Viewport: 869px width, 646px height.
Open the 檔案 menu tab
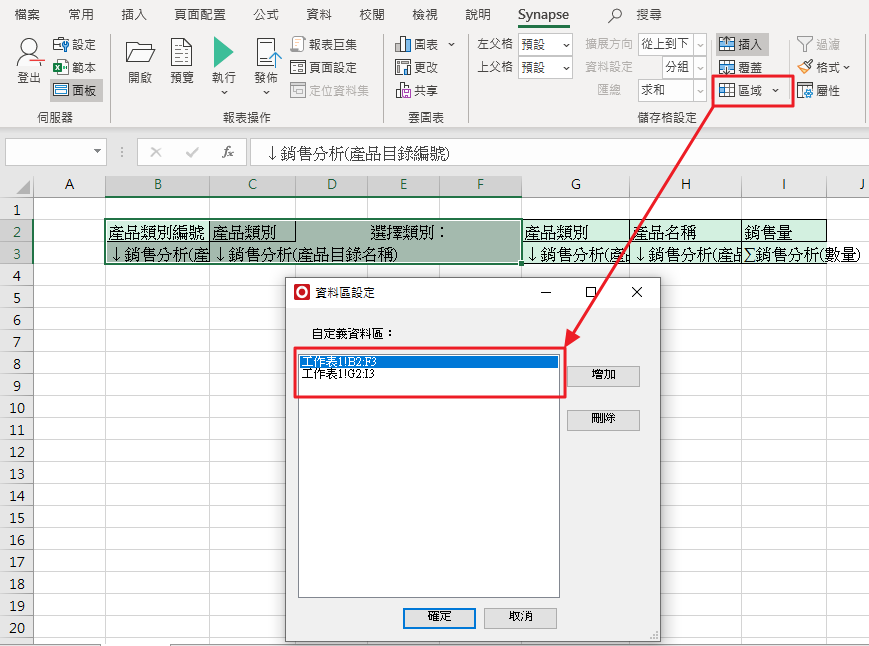pos(27,15)
